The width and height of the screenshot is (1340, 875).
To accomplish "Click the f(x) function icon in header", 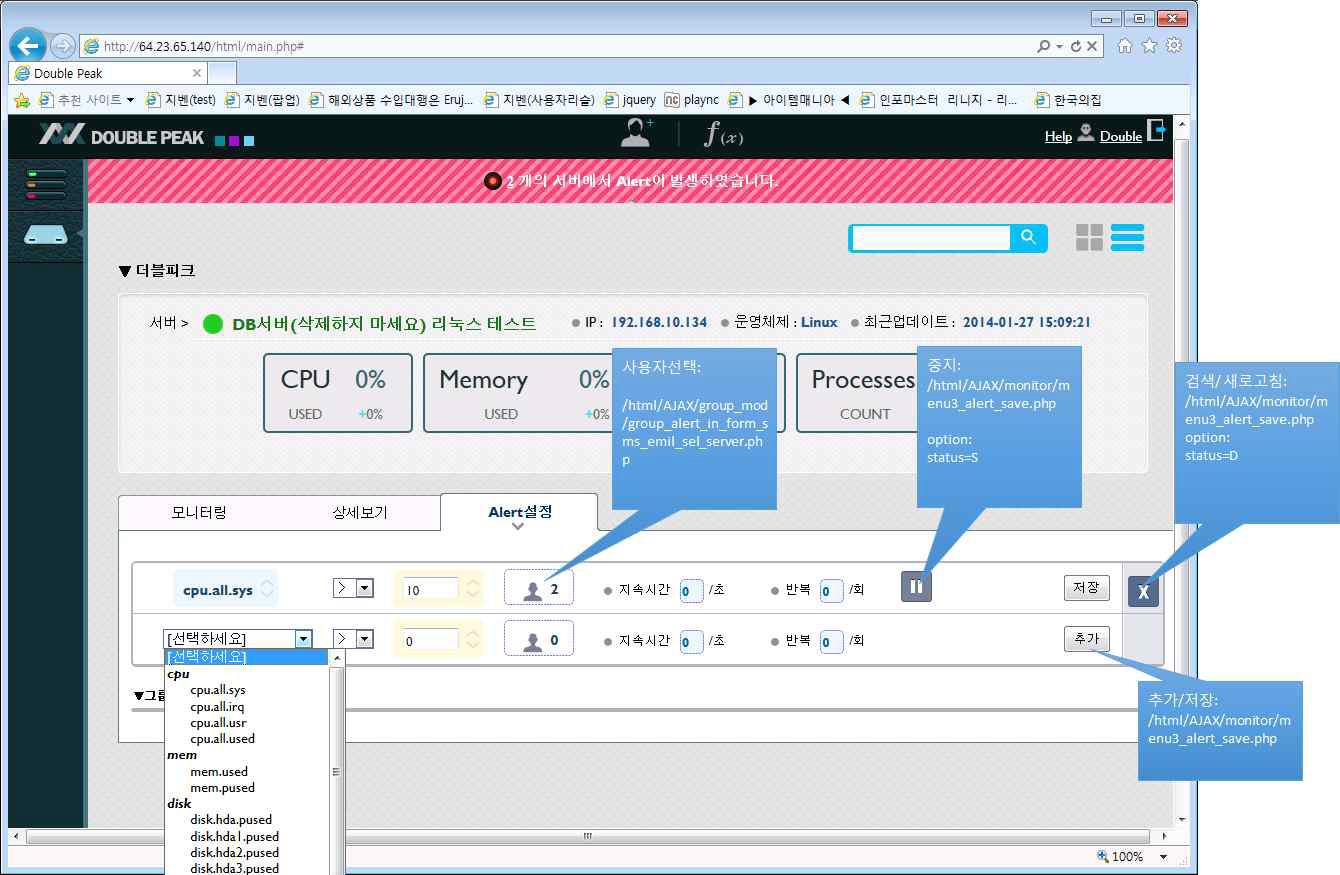I will click(x=723, y=134).
